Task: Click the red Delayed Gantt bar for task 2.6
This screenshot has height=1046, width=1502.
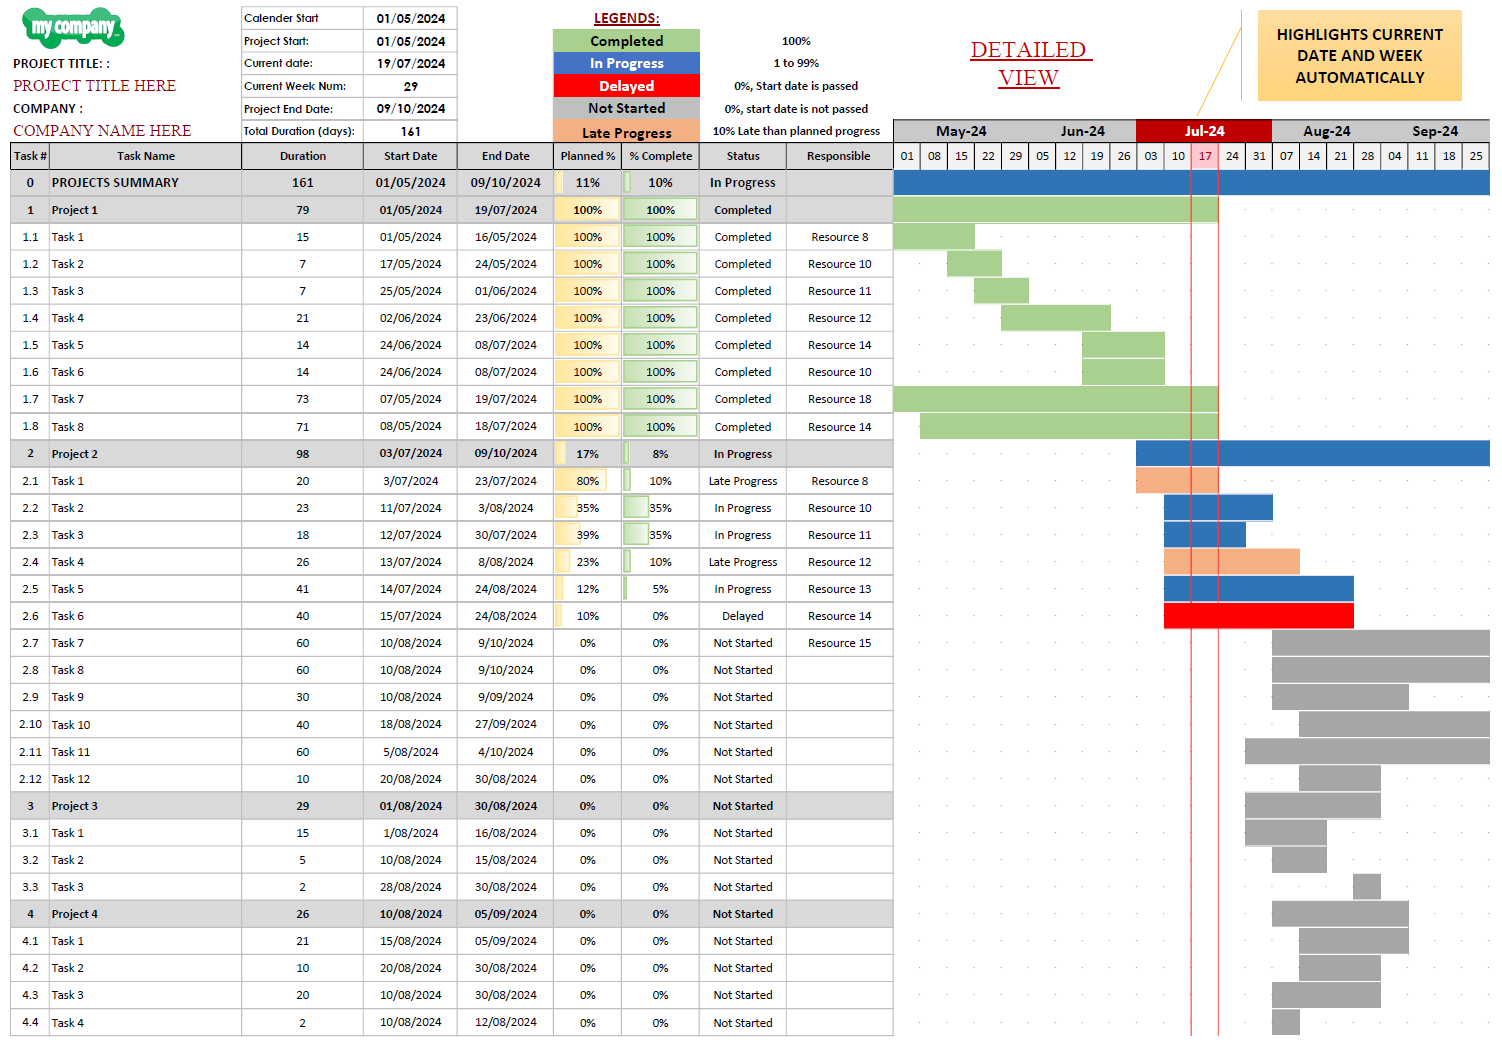Action: pyautogui.click(x=1258, y=616)
